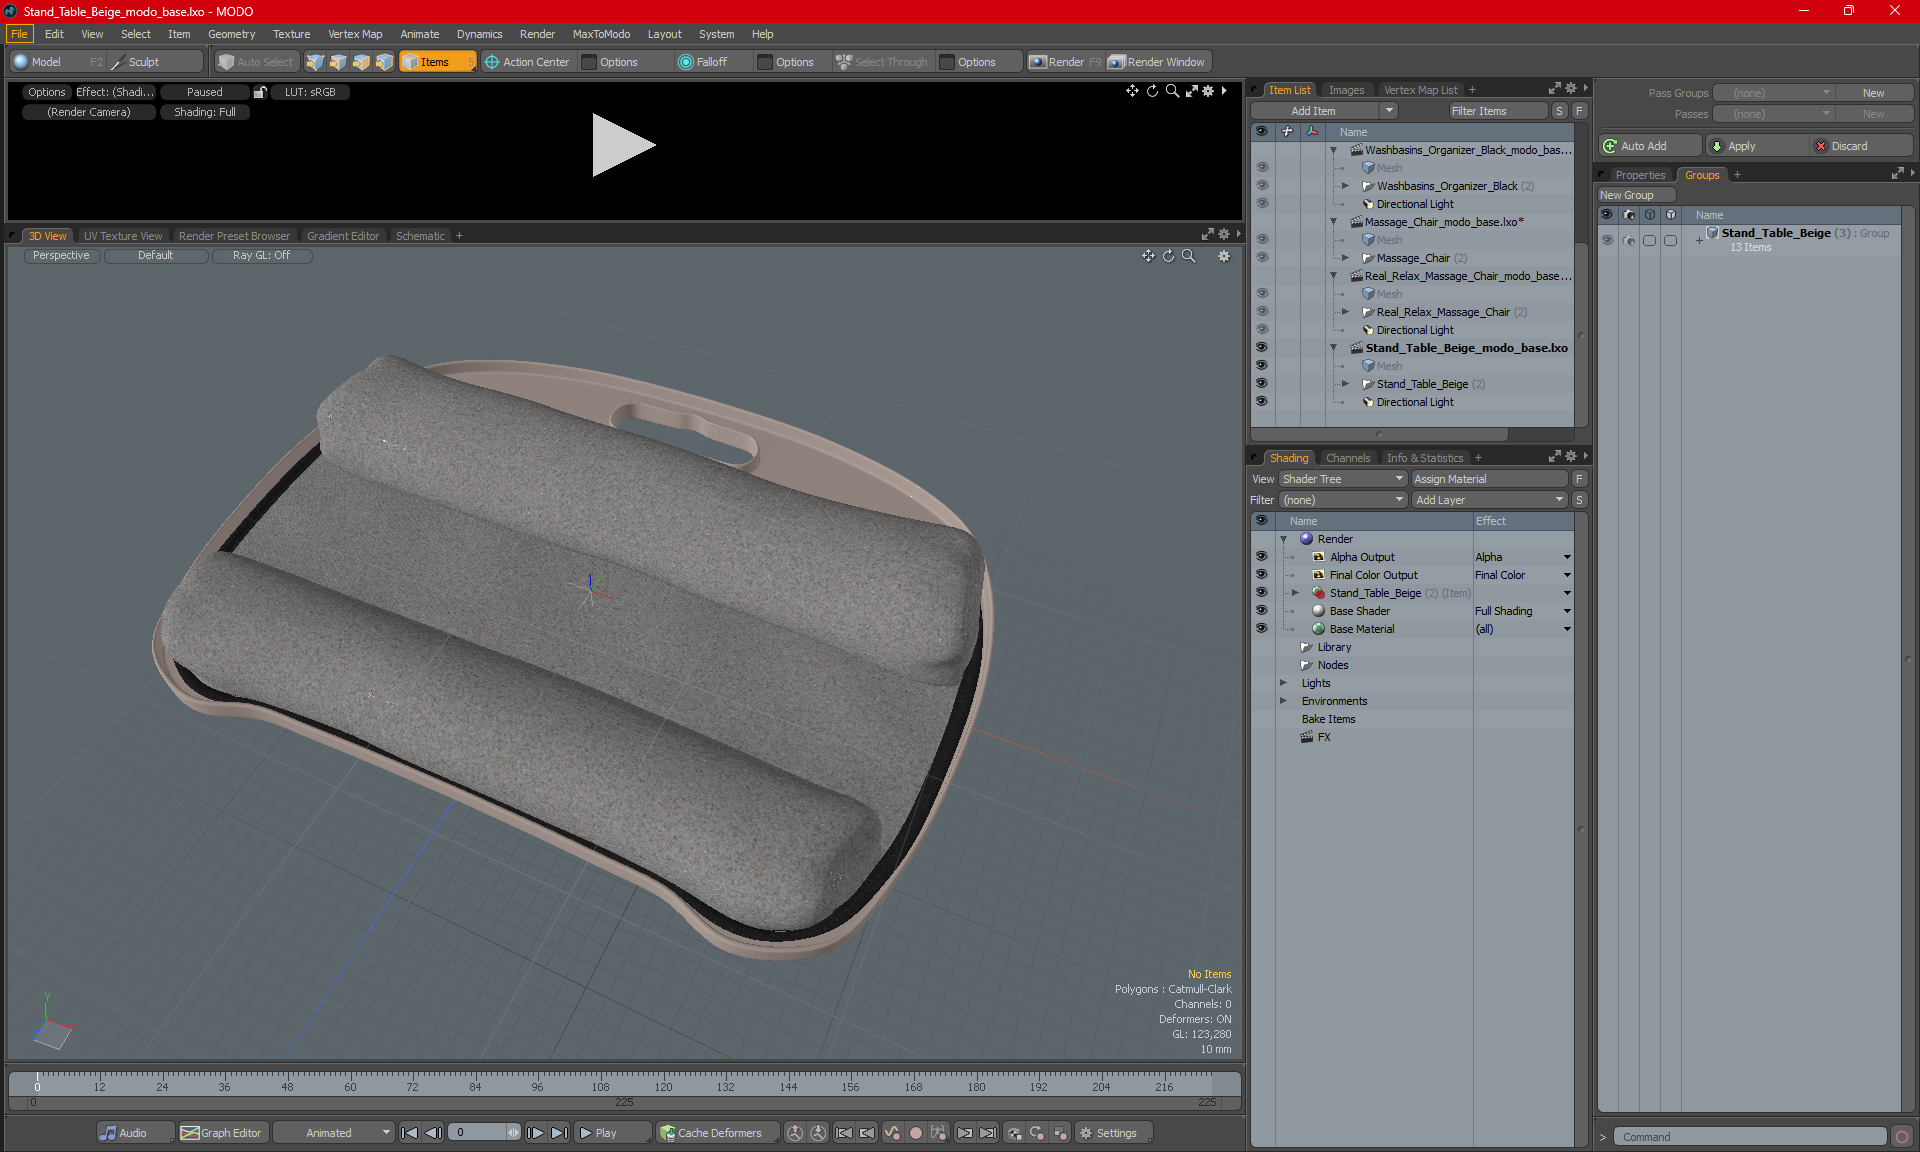
Task: Toggle visibility of Base Material layer
Action: click(x=1261, y=629)
